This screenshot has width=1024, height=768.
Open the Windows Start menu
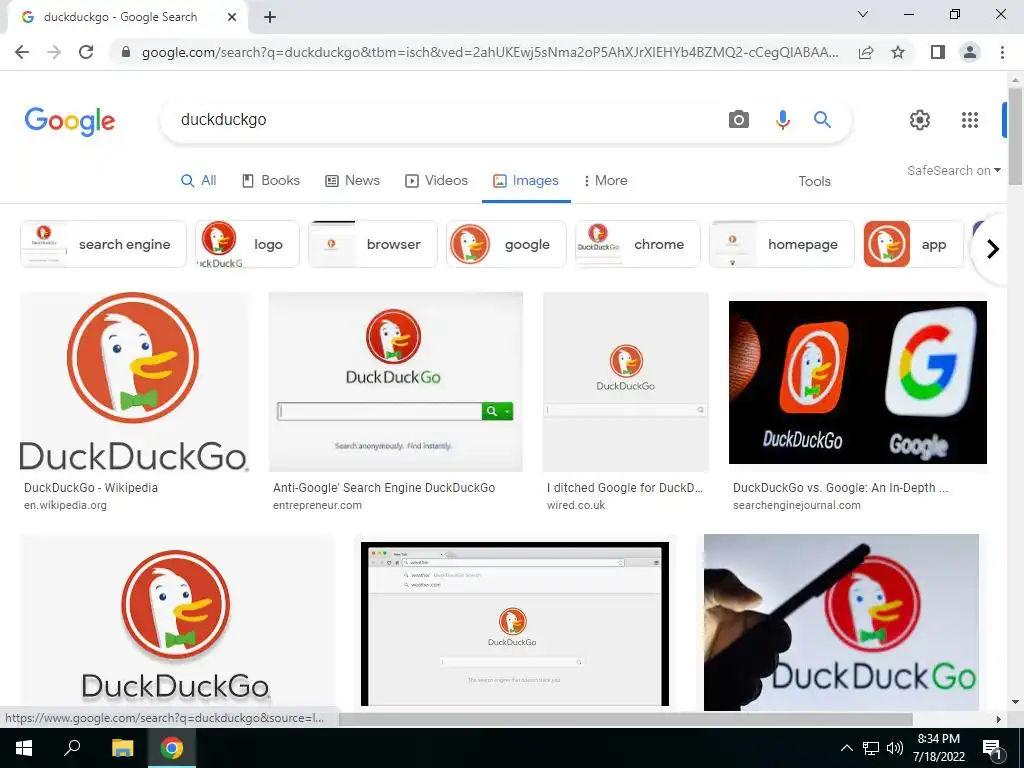(24, 748)
